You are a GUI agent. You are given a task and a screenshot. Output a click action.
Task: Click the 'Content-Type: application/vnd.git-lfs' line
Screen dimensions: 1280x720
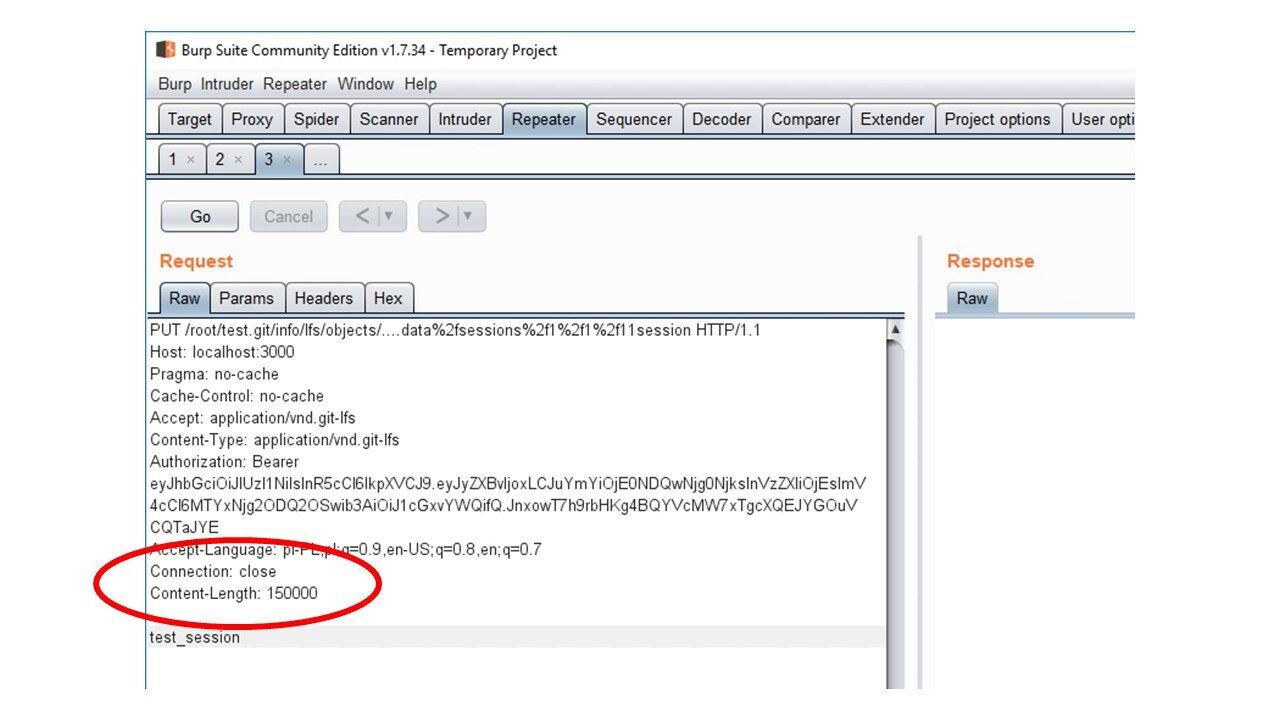click(x=275, y=440)
